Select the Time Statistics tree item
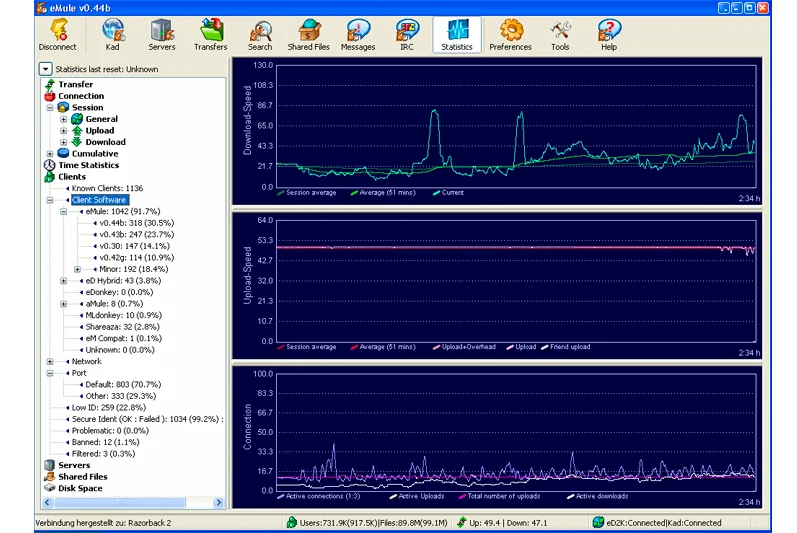Image resolution: width=797 pixels, height=533 pixels. [x=88, y=165]
